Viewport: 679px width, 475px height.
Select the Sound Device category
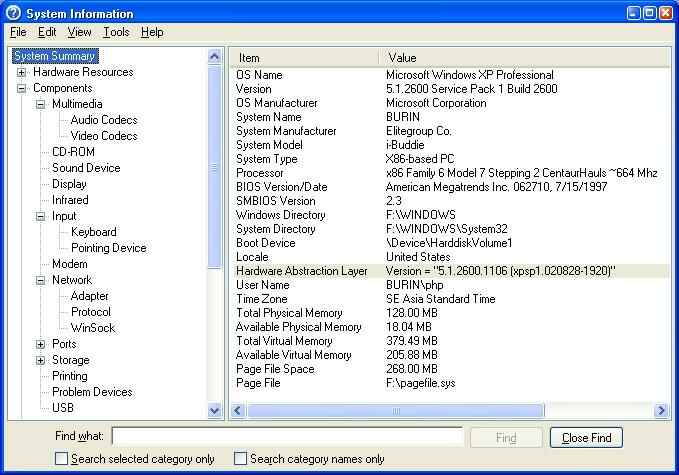[86, 168]
